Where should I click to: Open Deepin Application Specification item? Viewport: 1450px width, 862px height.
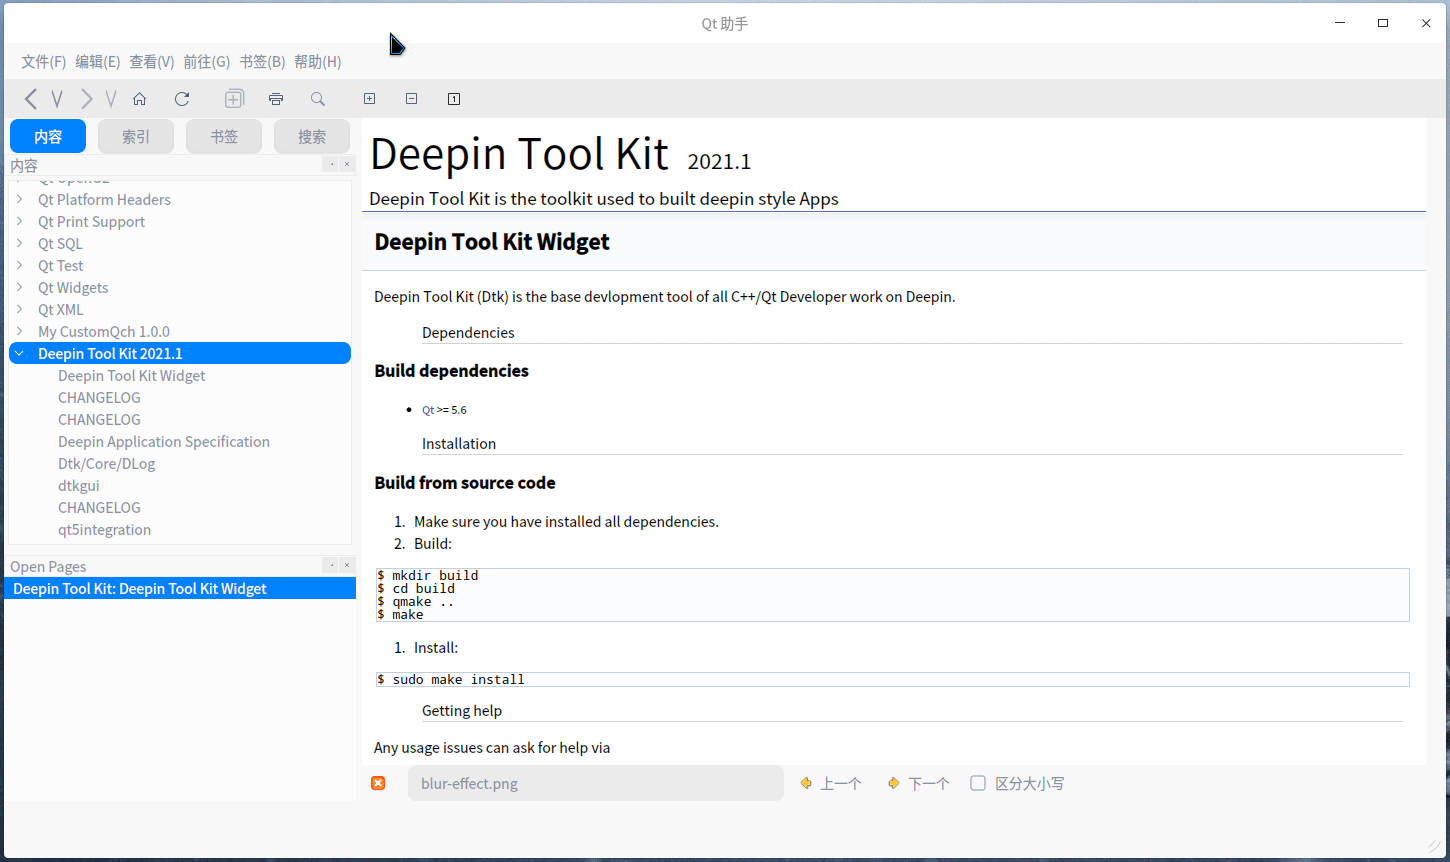164,442
